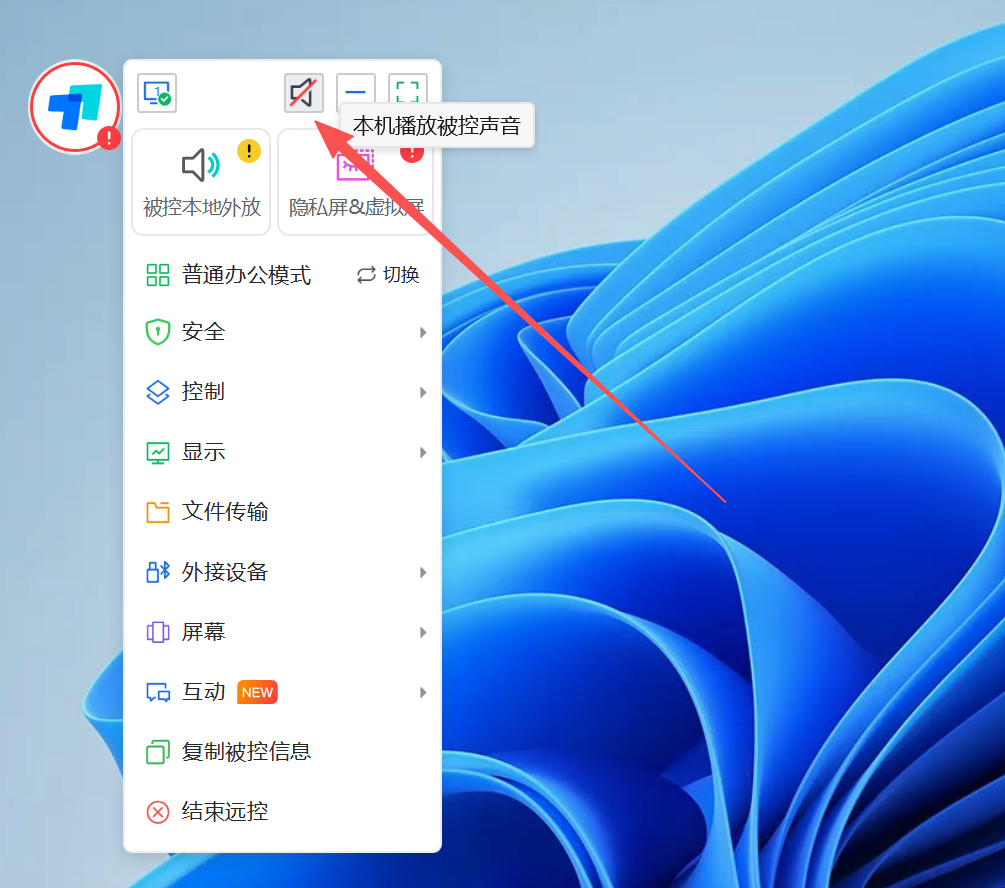Toggle the 隐私屏&虚拟屏 card
The width and height of the screenshot is (1005, 888).
coord(356,182)
